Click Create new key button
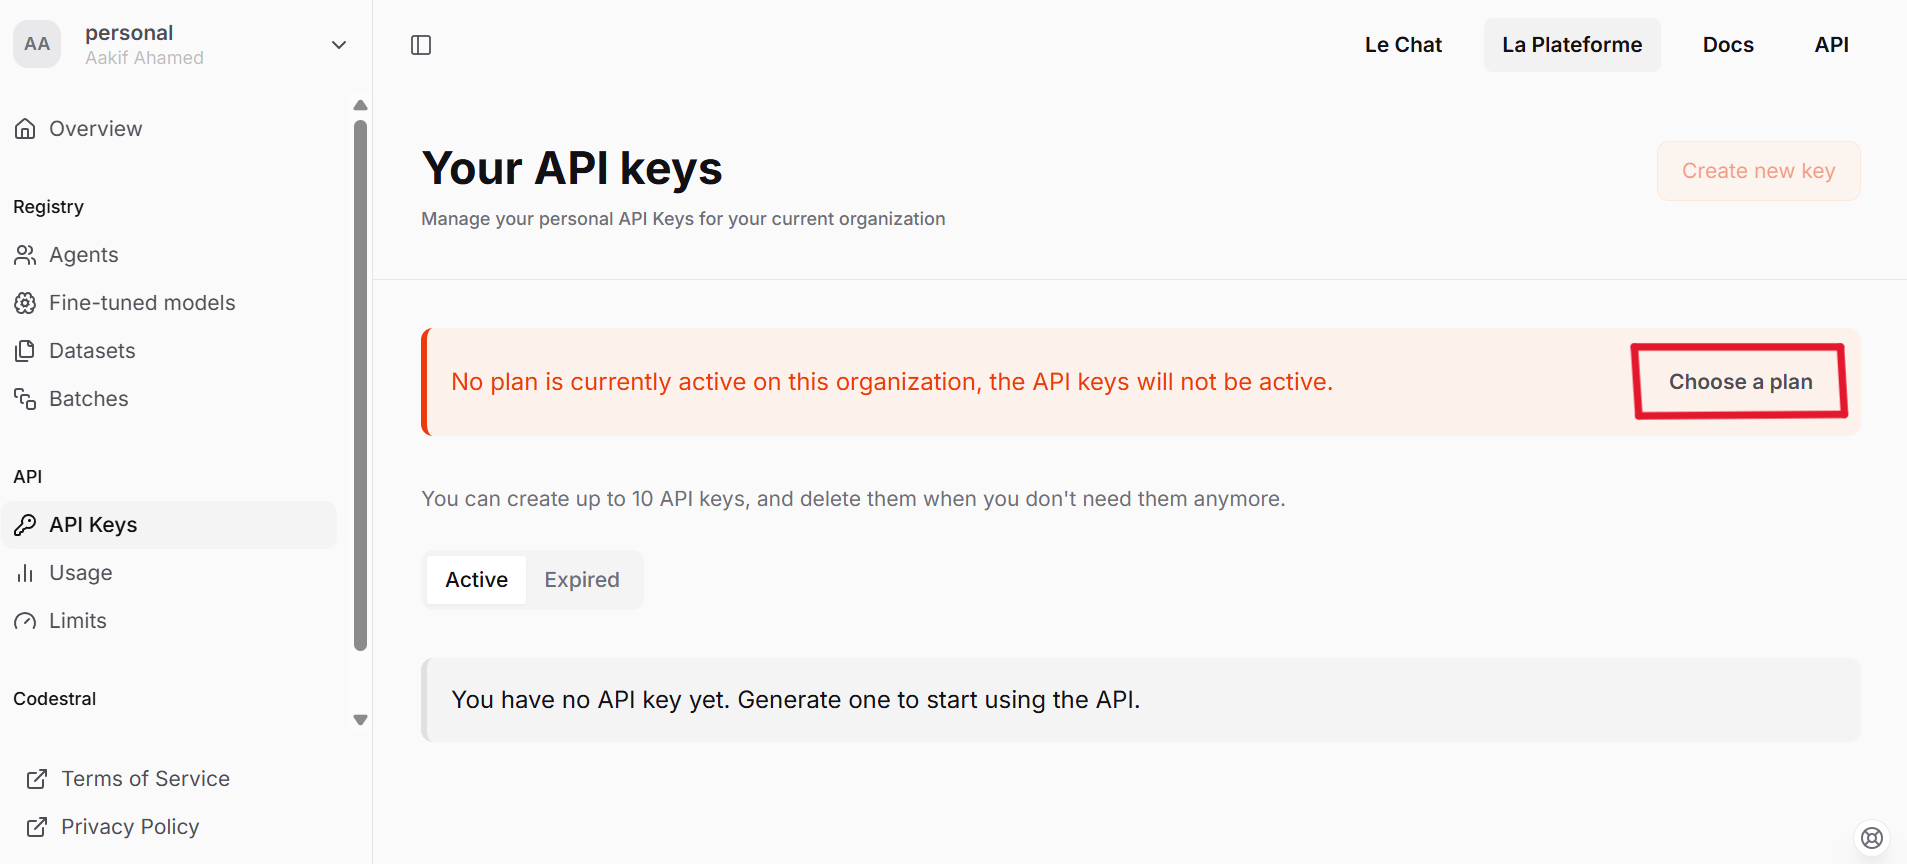Image resolution: width=1907 pixels, height=864 pixels. pyautogui.click(x=1759, y=171)
